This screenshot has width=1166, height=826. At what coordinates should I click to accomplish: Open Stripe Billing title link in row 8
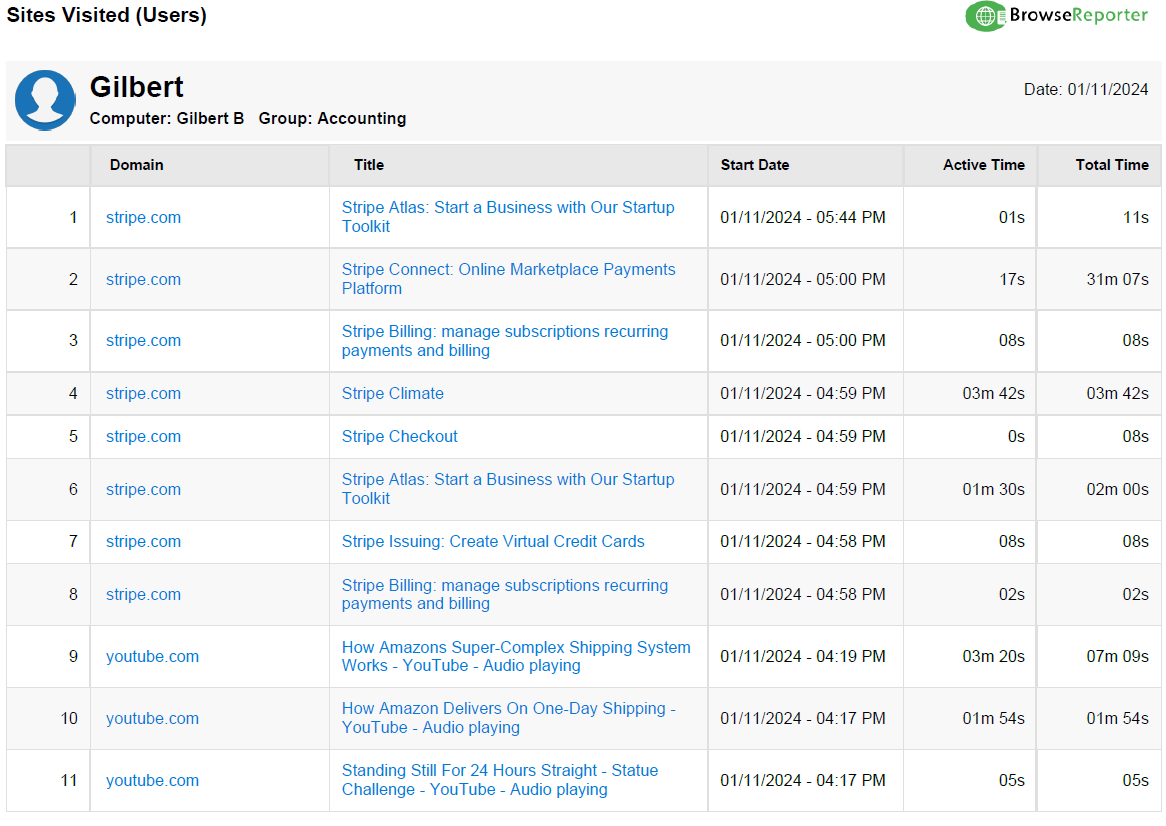coord(505,594)
